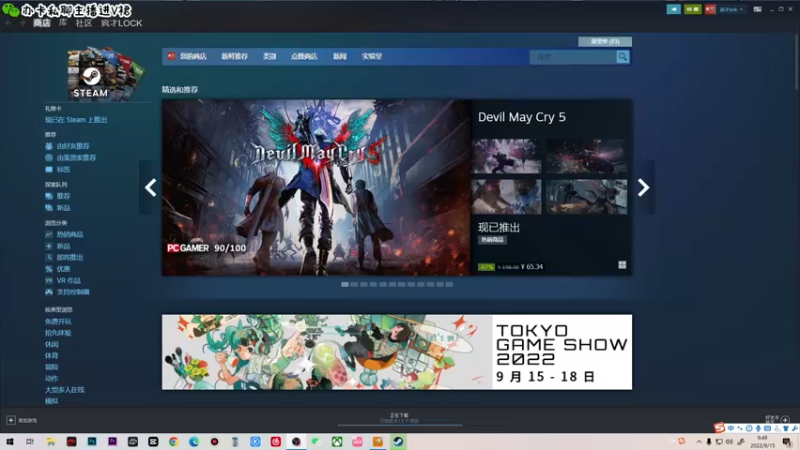The width and height of the screenshot is (800, 450).
Task: Click the magnifier search button
Action: click(x=622, y=57)
